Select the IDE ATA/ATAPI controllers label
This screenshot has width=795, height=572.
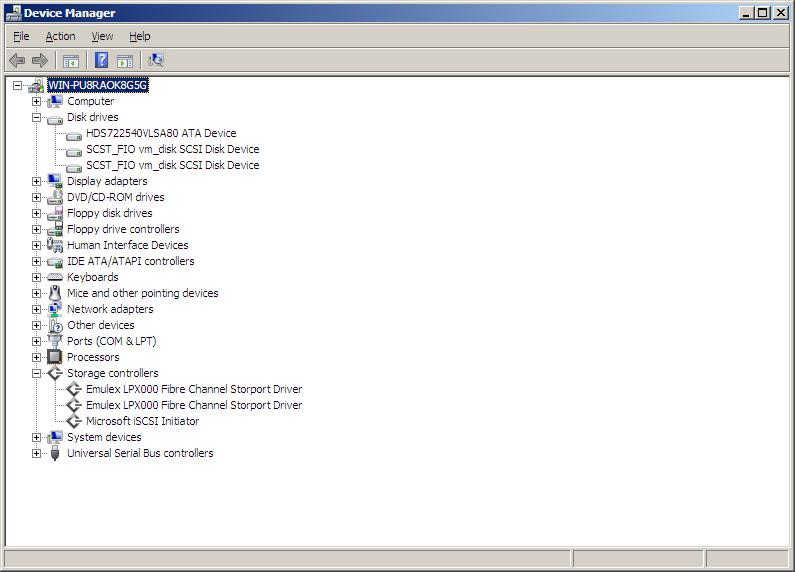pyautogui.click(x=131, y=261)
